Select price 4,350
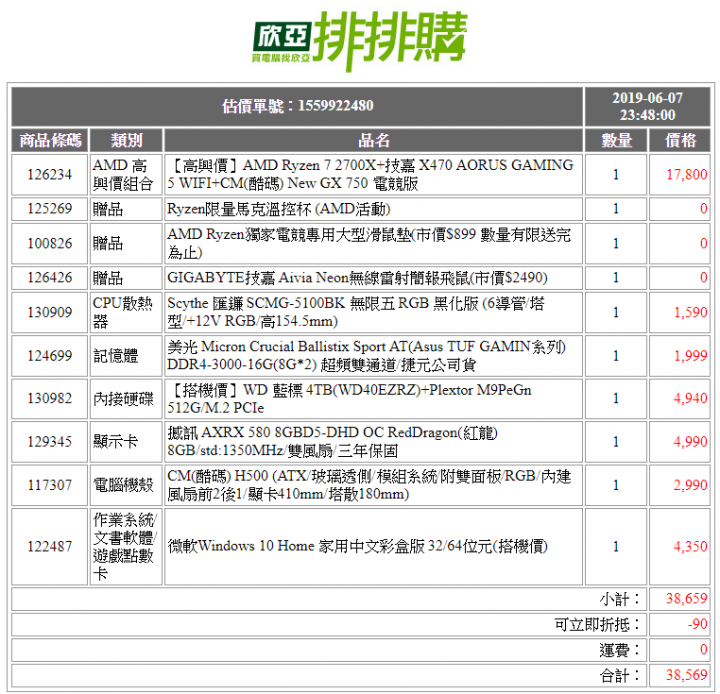Screen dimensions: 720x694 point(691,547)
